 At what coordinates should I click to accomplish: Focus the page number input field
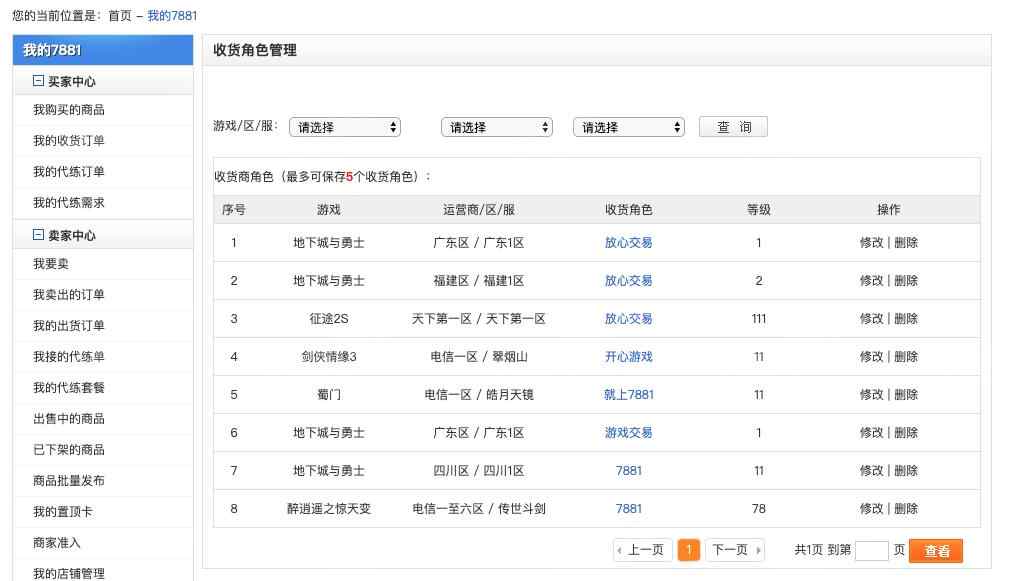(x=871, y=550)
